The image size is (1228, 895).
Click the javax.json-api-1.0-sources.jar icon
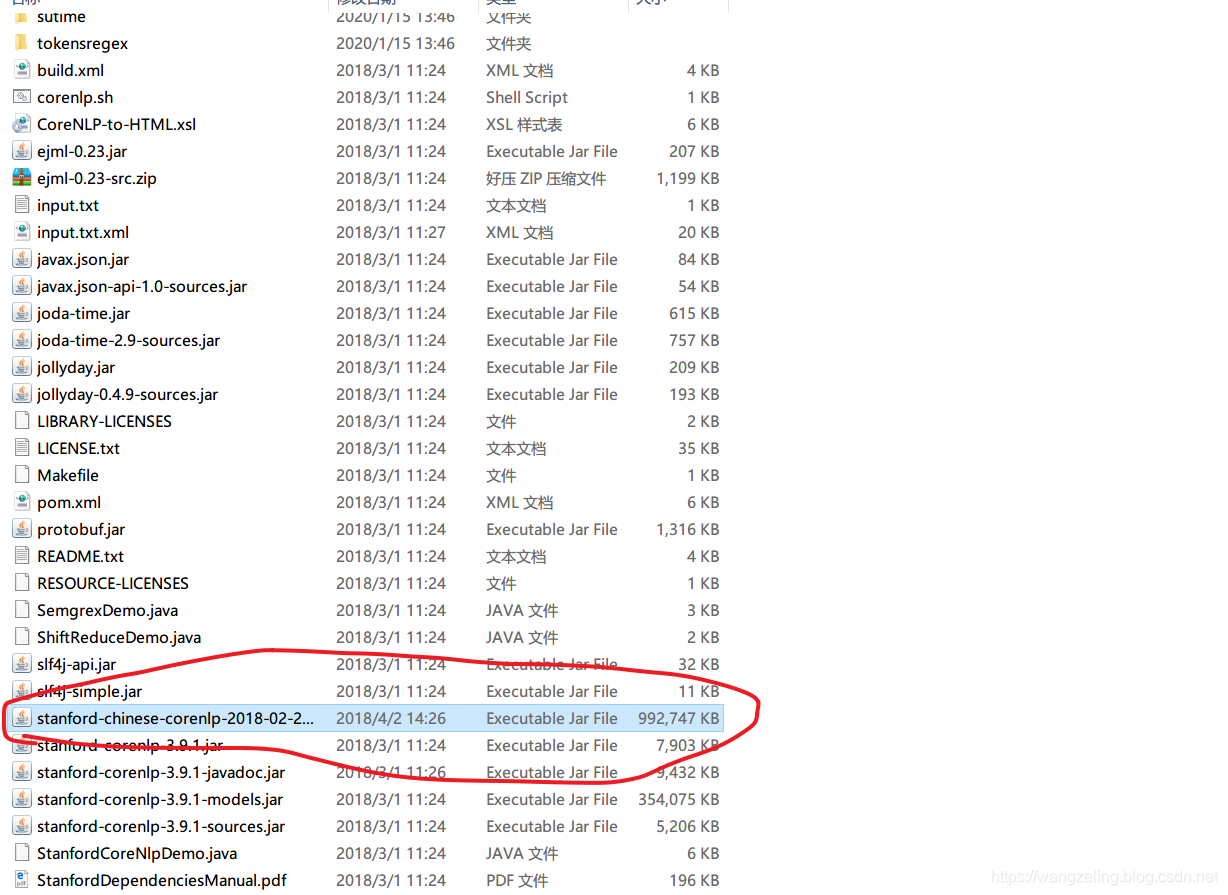pos(21,286)
